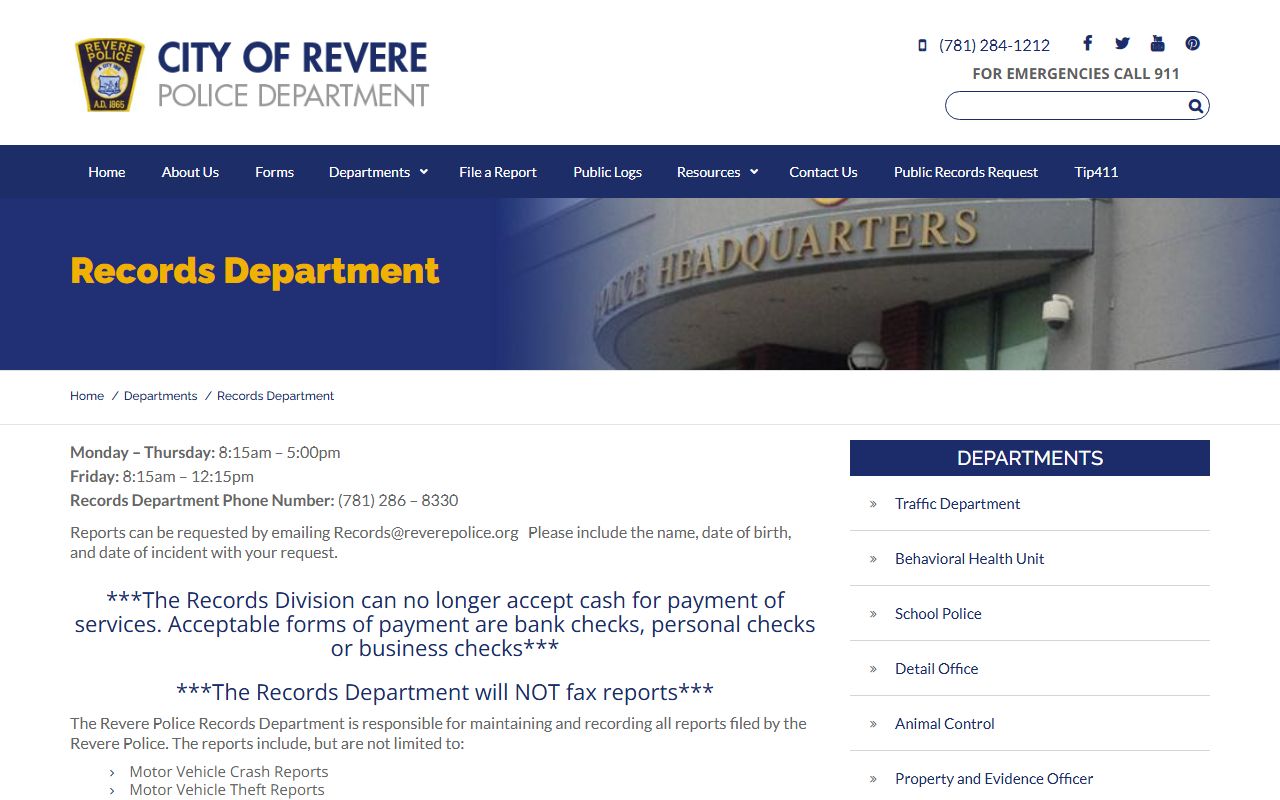This screenshot has height=800, width=1280.
Task: Click the Motor Vehicle Theft Reports item
Action: pos(227,790)
